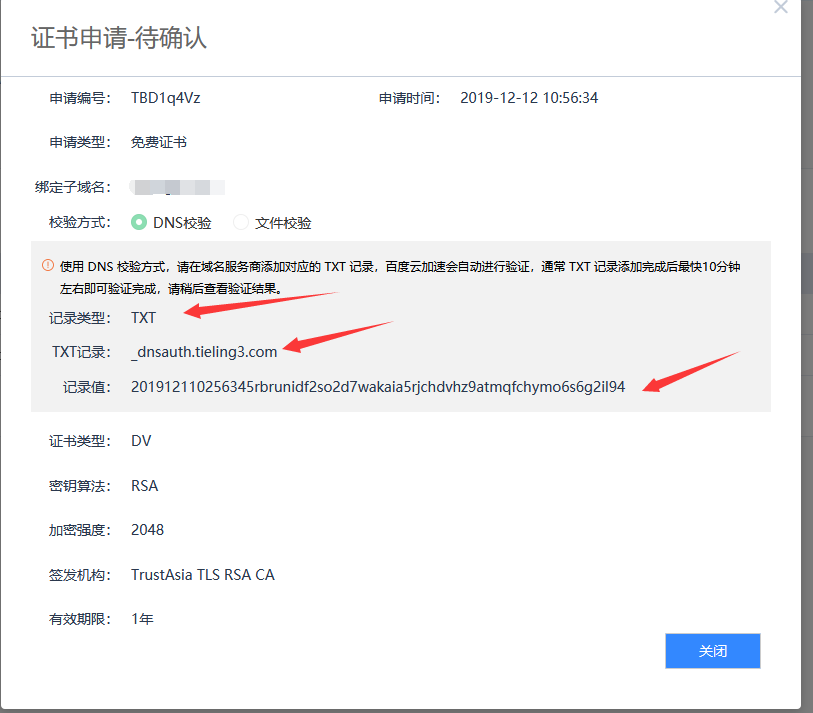The width and height of the screenshot is (813, 713).
Task: Click the 证书申请-待确认 dialog title
Action: tap(119, 39)
